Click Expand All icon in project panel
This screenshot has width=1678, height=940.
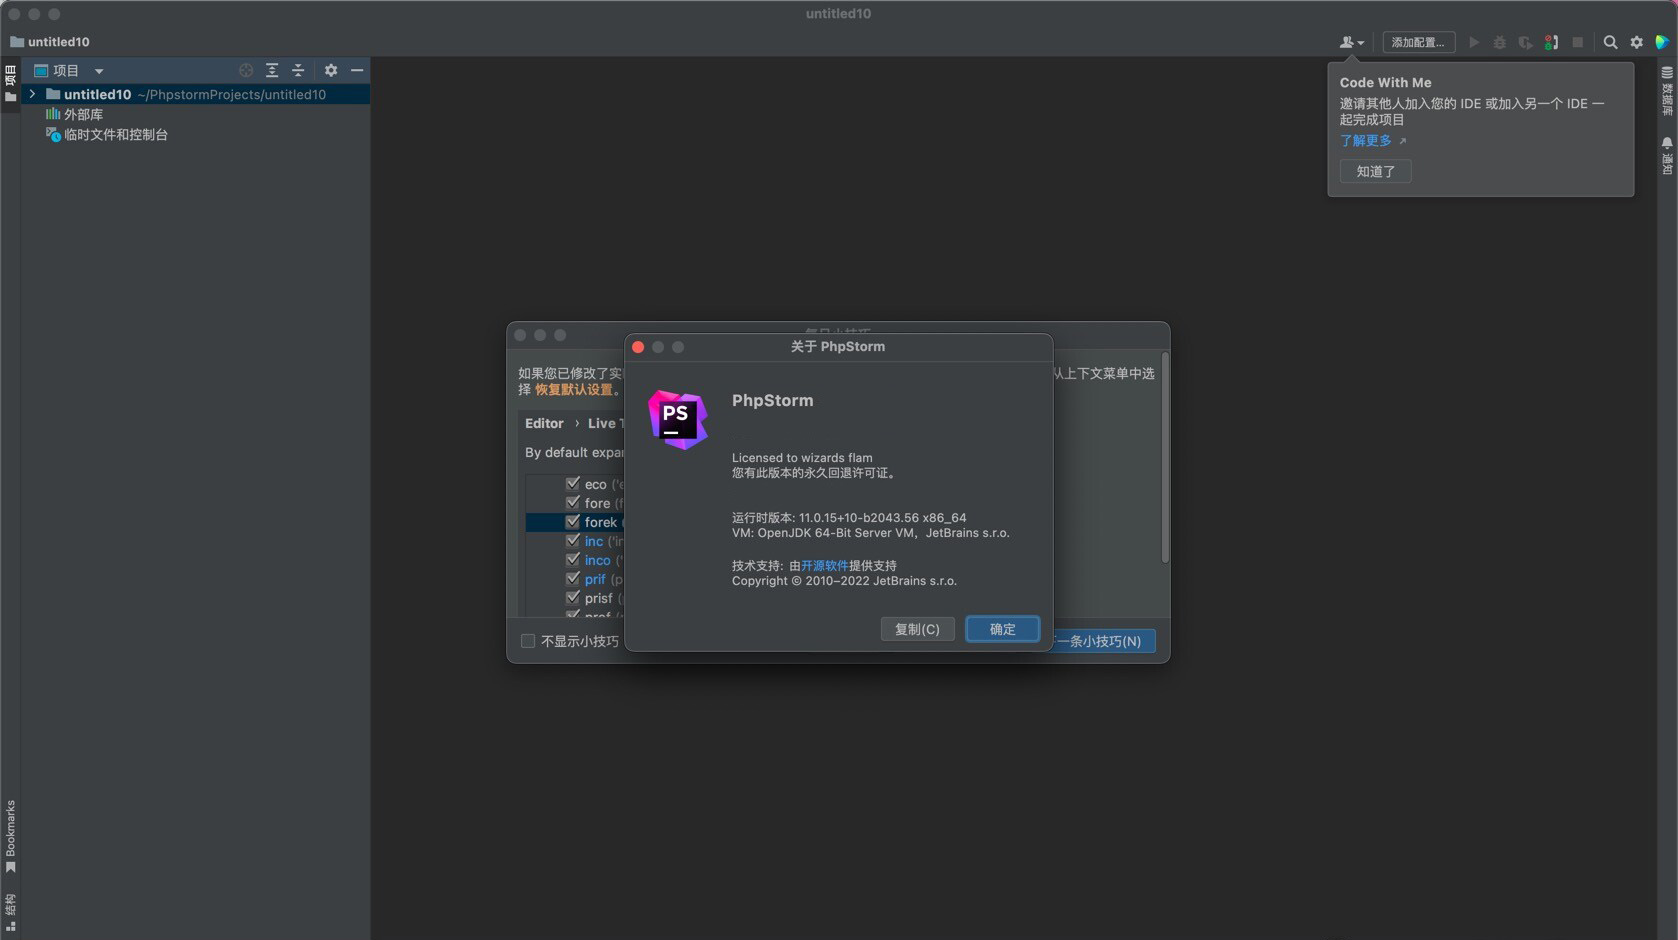point(272,70)
